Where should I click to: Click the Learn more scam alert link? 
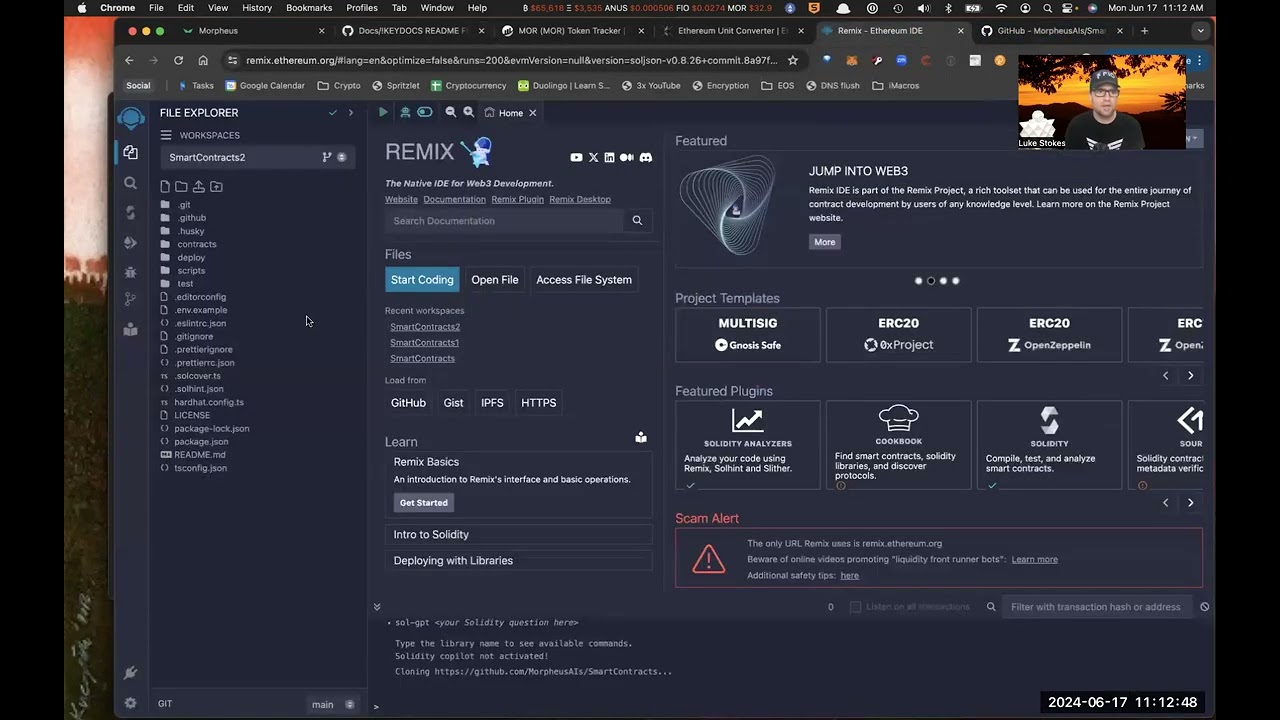(x=1034, y=560)
